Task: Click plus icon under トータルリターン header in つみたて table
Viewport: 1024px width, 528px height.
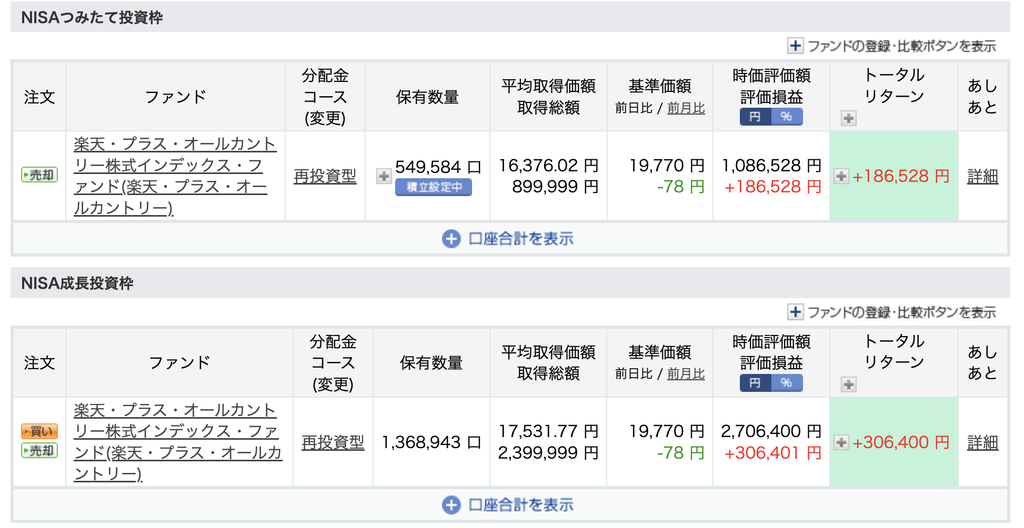Action: (848, 118)
